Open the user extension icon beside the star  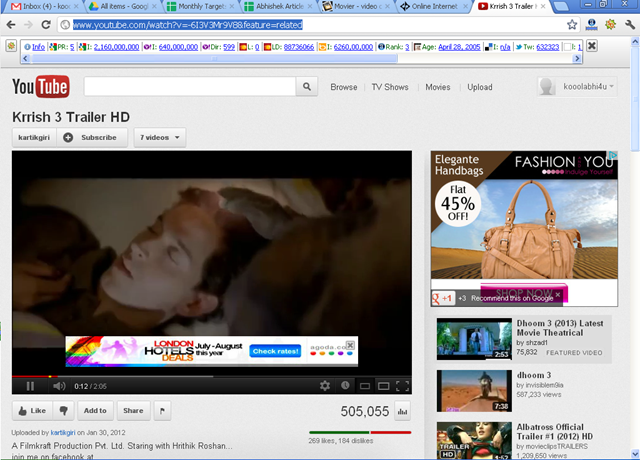pos(591,25)
